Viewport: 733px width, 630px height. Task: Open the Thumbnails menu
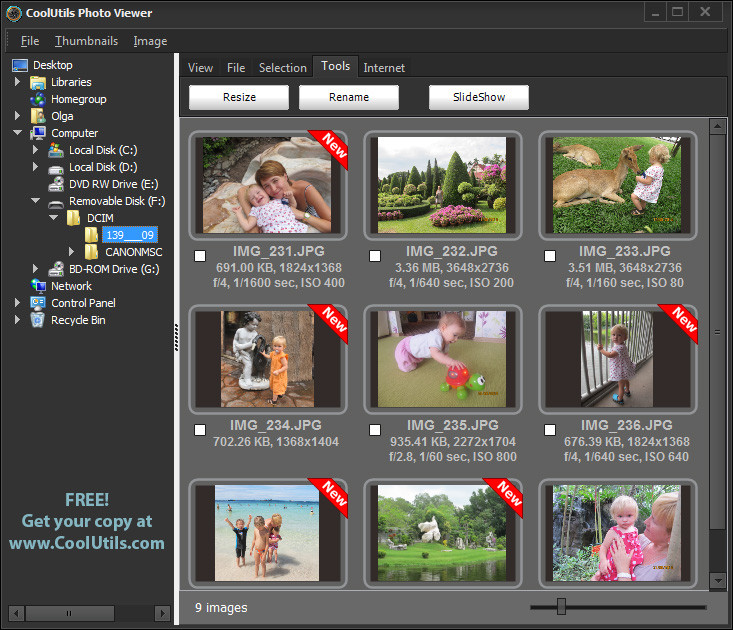86,41
